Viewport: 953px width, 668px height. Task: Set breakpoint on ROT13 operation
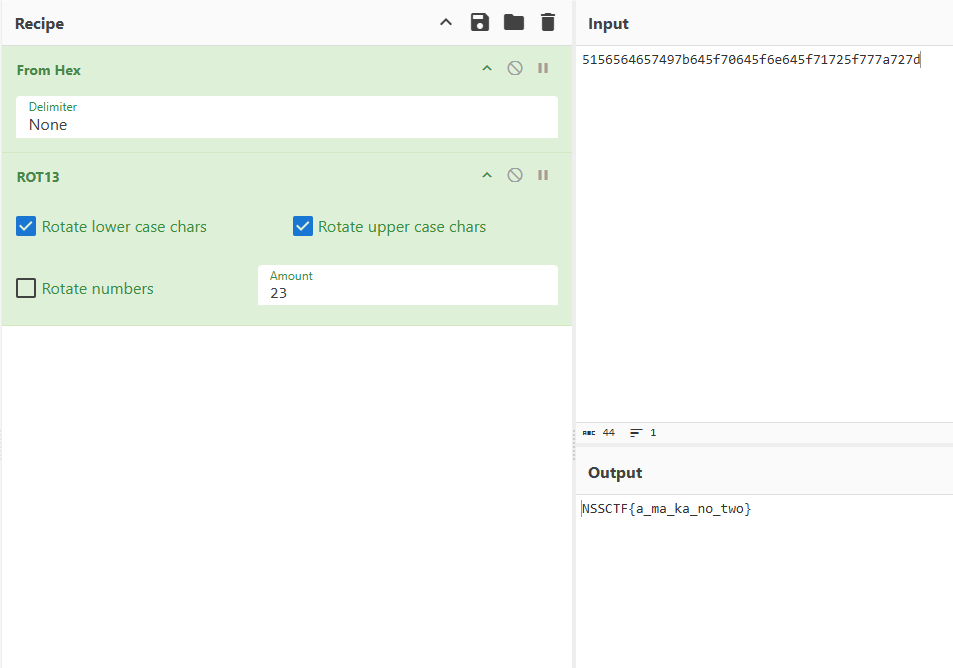click(x=543, y=175)
